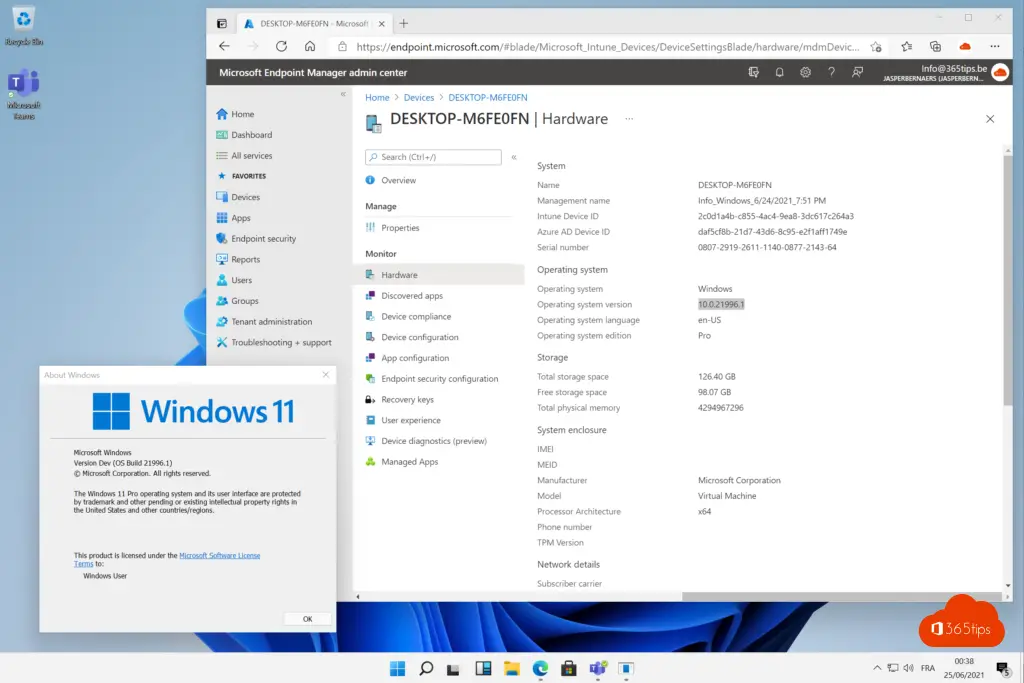This screenshot has height=683, width=1024.
Task: Open directory and subscription filter icon
Action: click(x=753, y=72)
